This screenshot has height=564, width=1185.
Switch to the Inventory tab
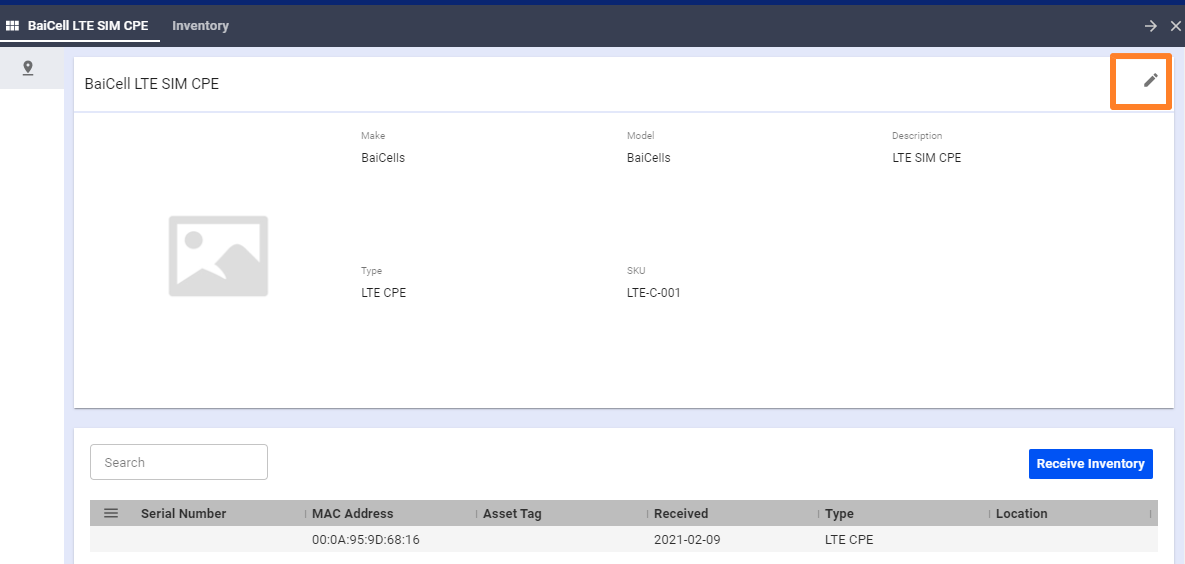point(200,26)
